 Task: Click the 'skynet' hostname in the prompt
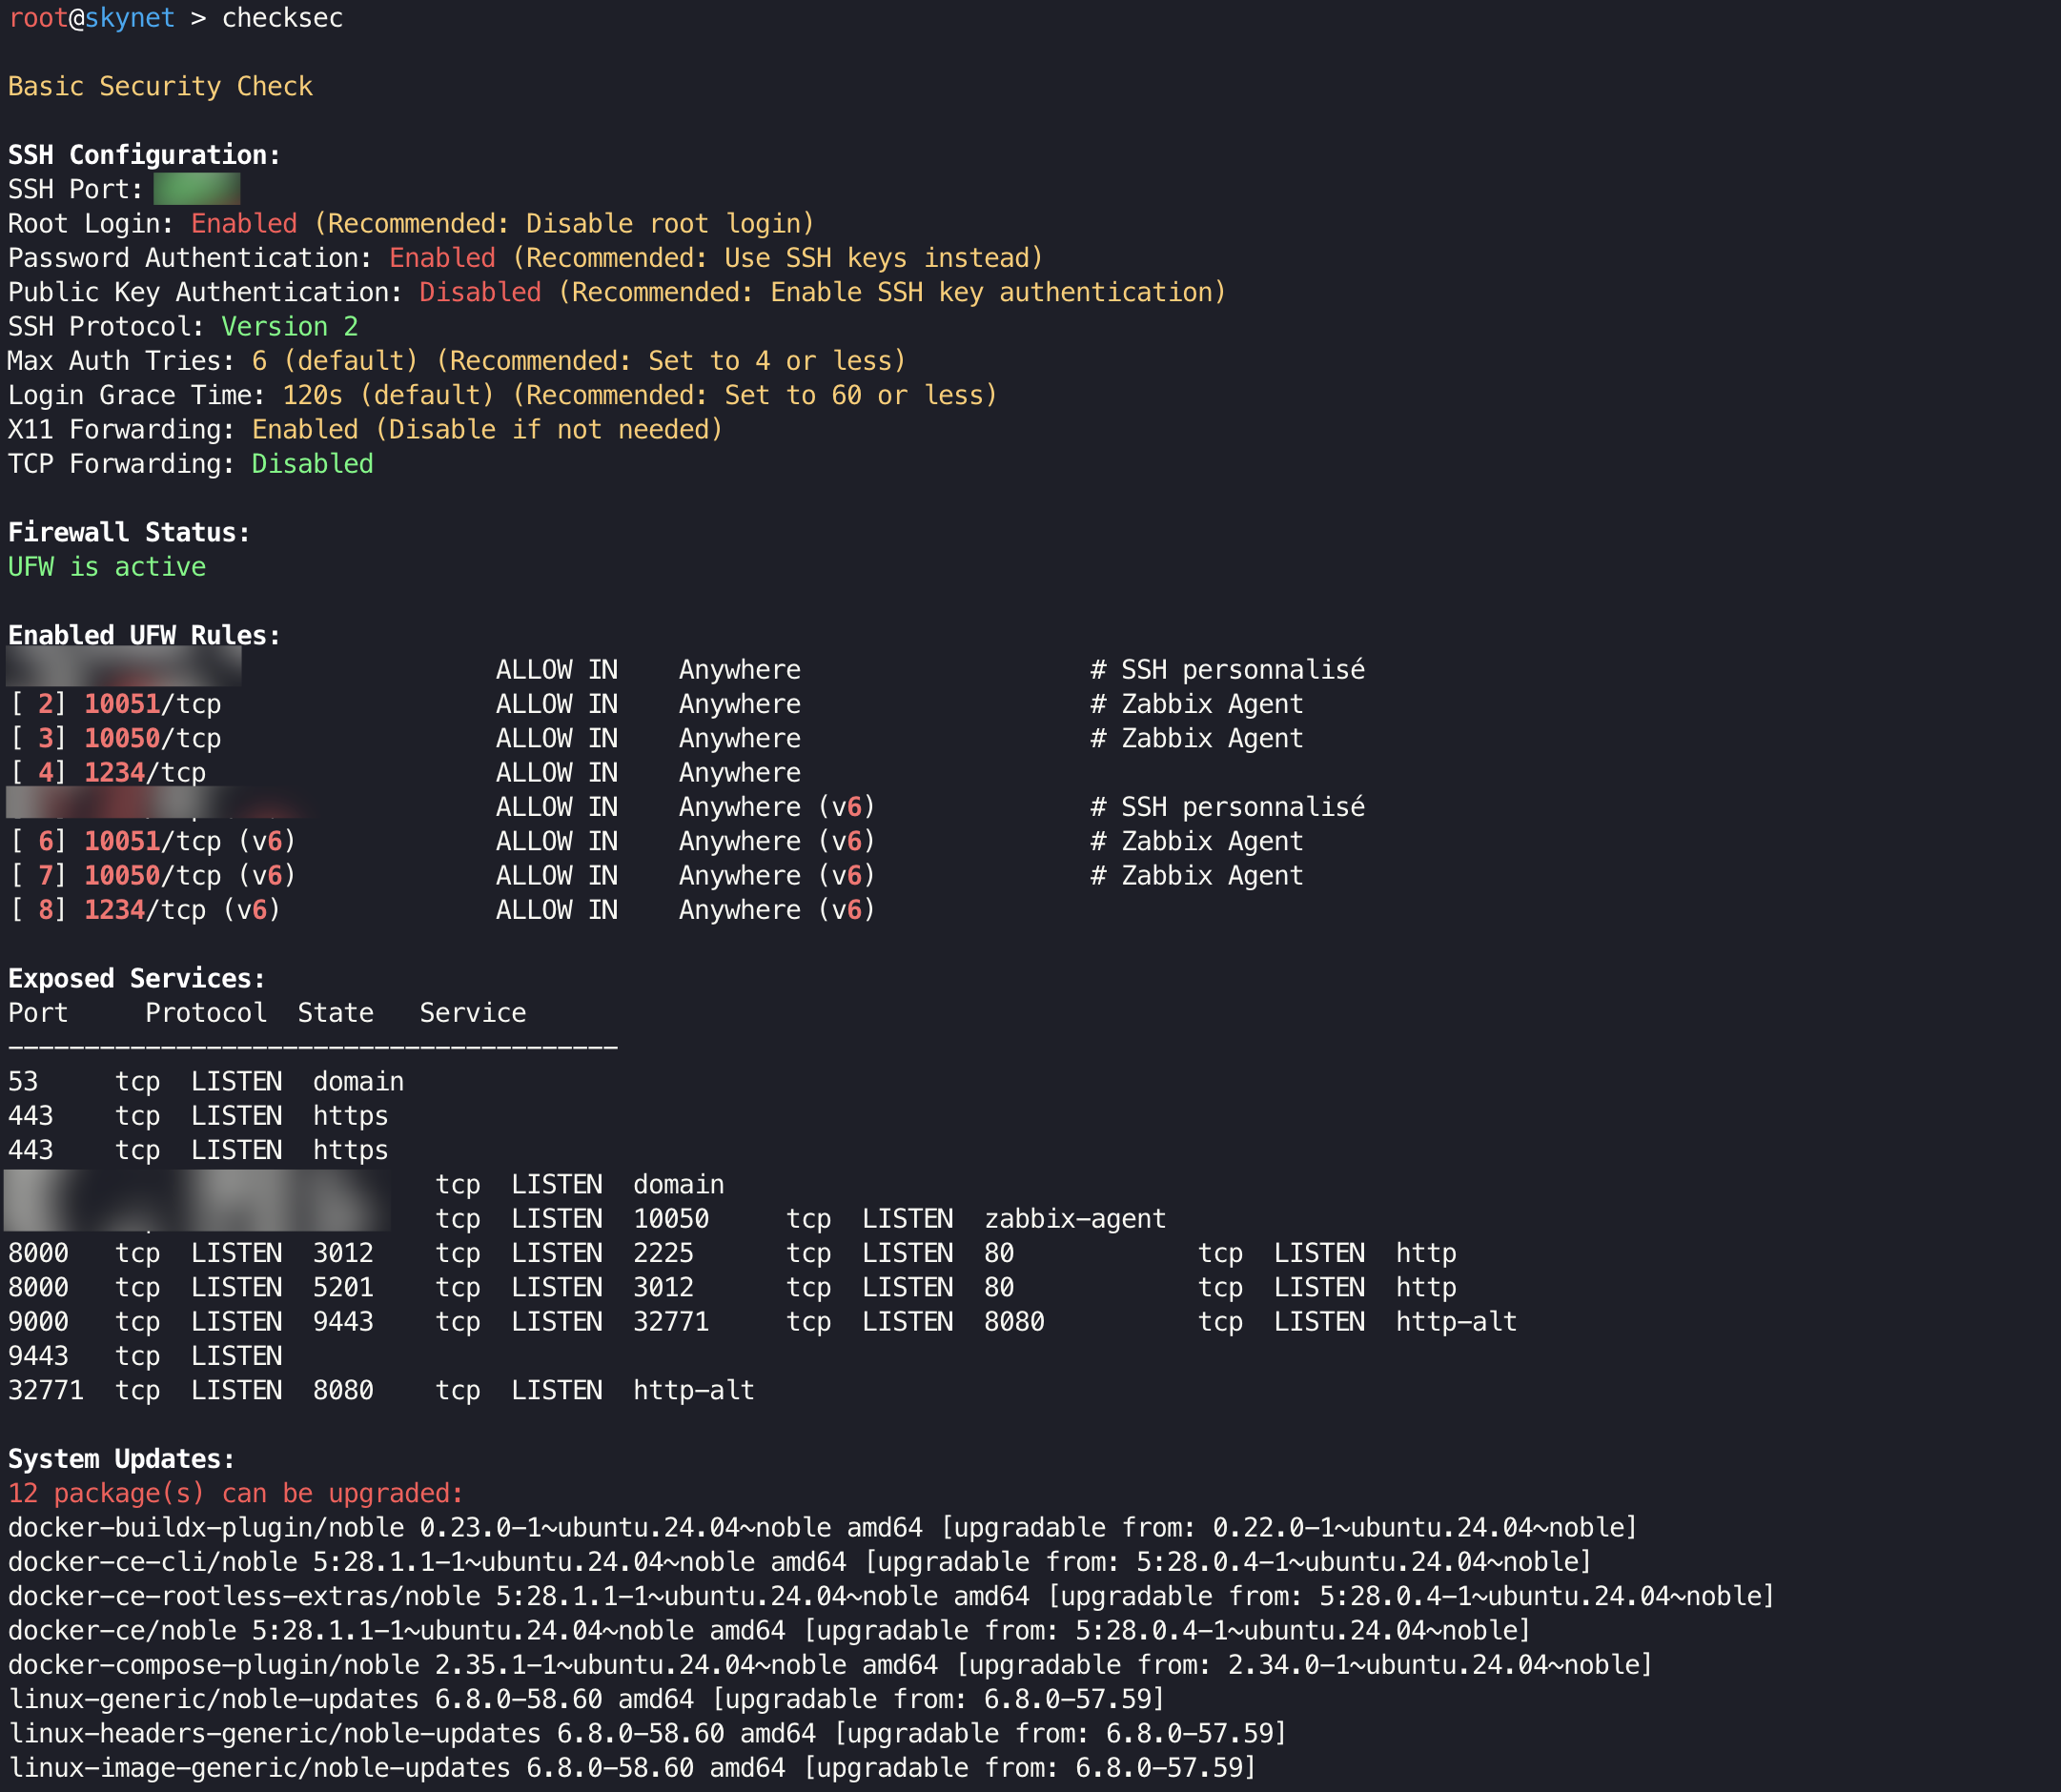click(130, 18)
